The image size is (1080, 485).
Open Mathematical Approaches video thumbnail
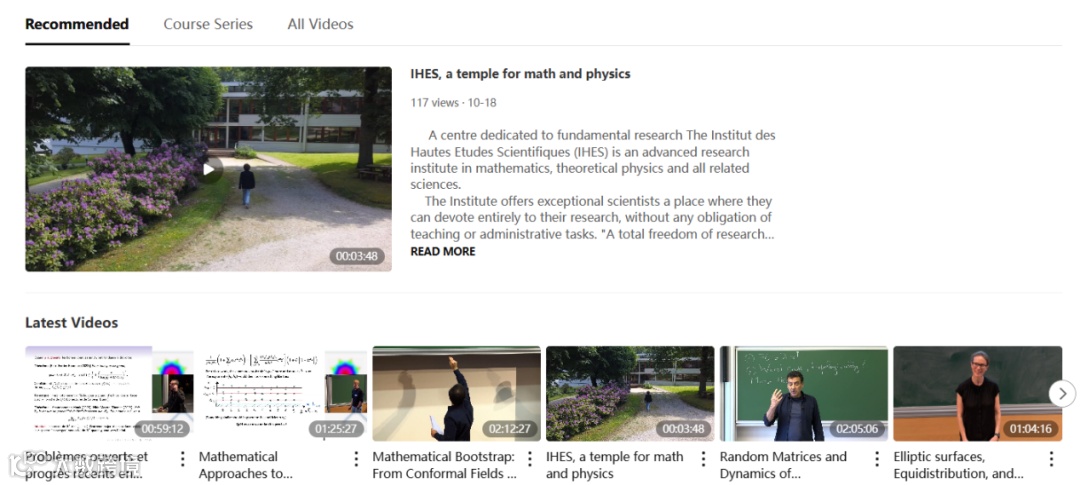coord(283,393)
